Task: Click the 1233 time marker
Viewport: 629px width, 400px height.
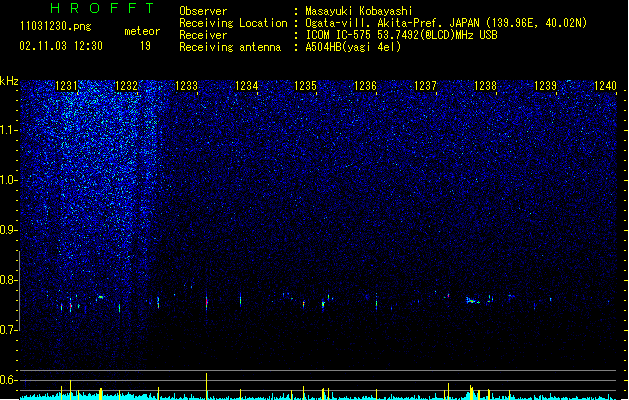Action: point(187,86)
